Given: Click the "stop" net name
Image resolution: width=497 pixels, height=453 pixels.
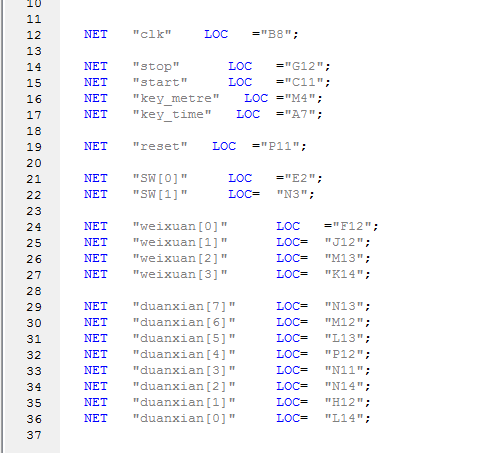Looking at the screenshot, I should [156, 66].
